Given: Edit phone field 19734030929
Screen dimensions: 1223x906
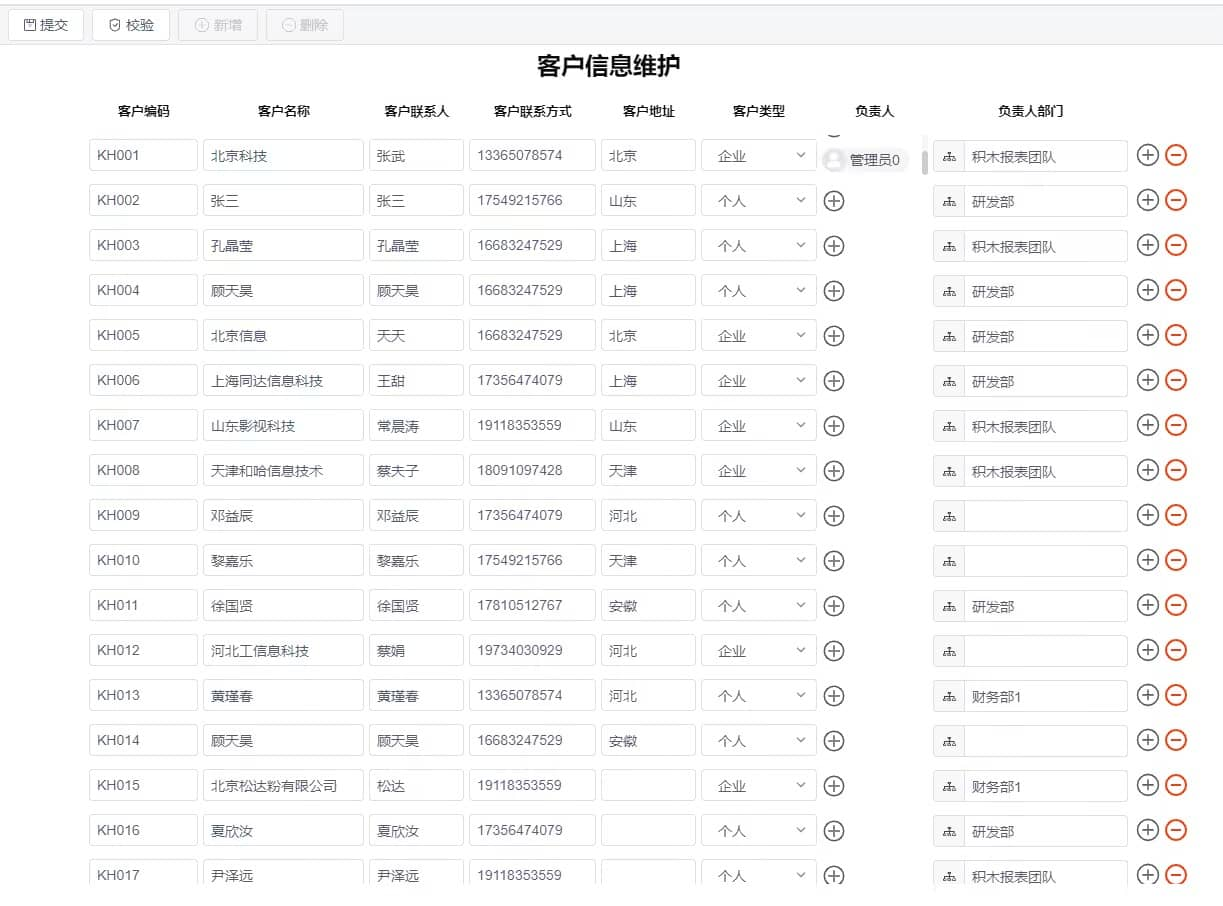Looking at the screenshot, I should pyautogui.click(x=532, y=651).
